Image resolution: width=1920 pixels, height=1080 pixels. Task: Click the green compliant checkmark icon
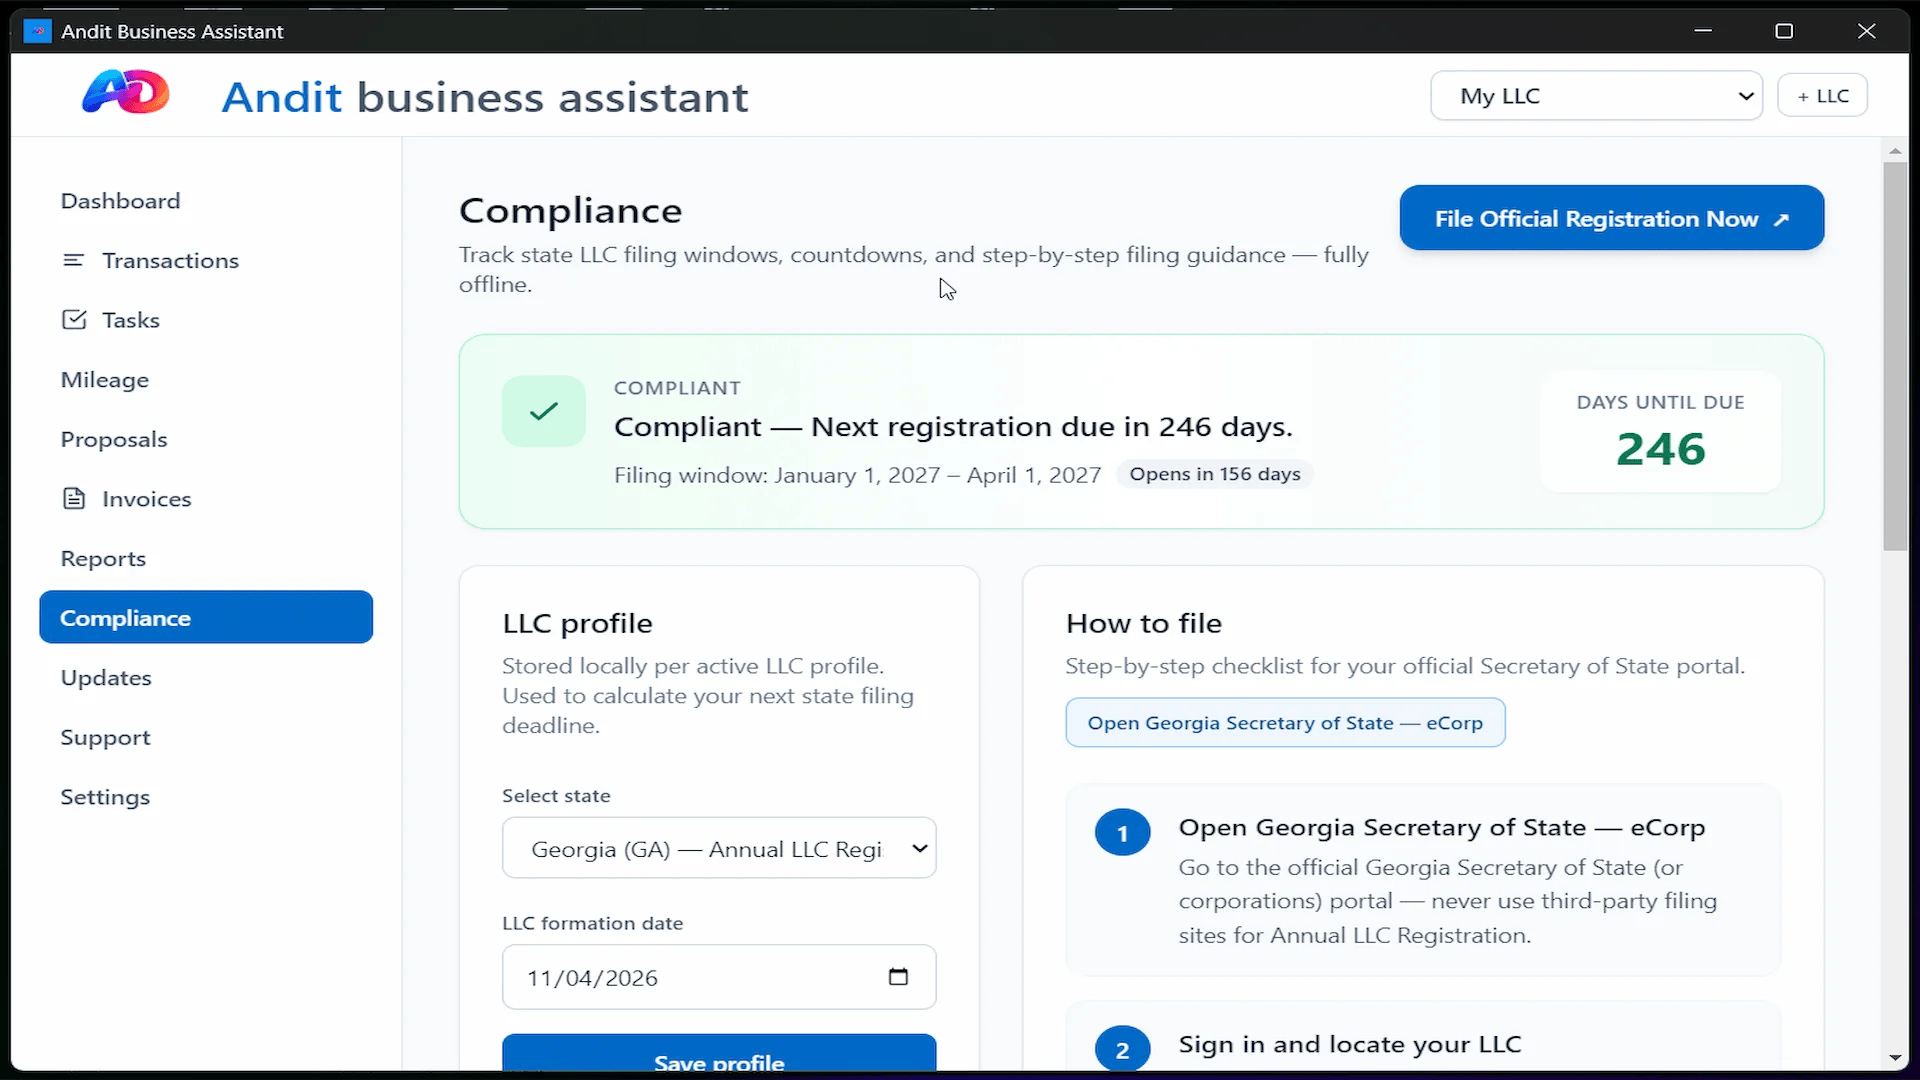tap(544, 411)
